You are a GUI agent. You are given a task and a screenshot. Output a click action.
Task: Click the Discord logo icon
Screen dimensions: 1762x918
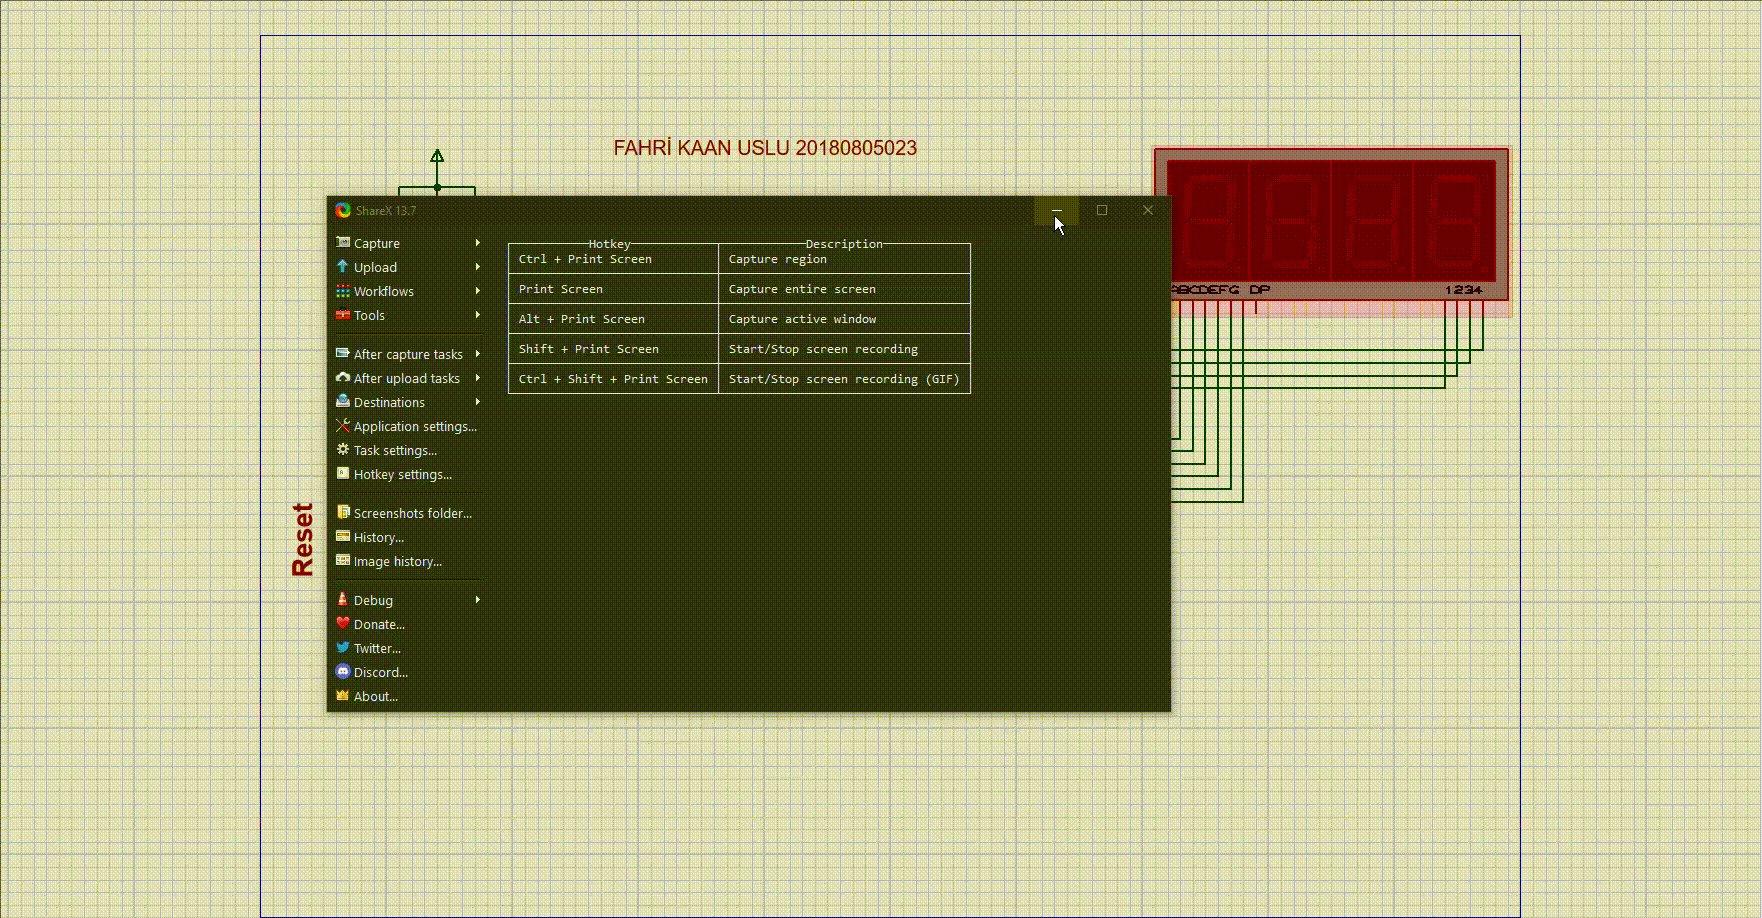click(343, 672)
